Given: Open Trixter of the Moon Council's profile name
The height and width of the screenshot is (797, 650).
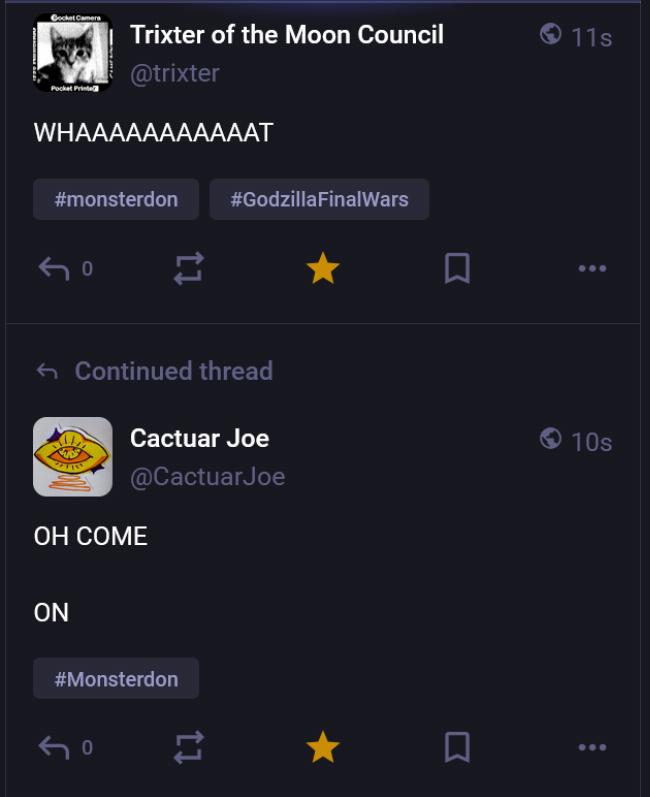Looking at the screenshot, I should (286, 34).
